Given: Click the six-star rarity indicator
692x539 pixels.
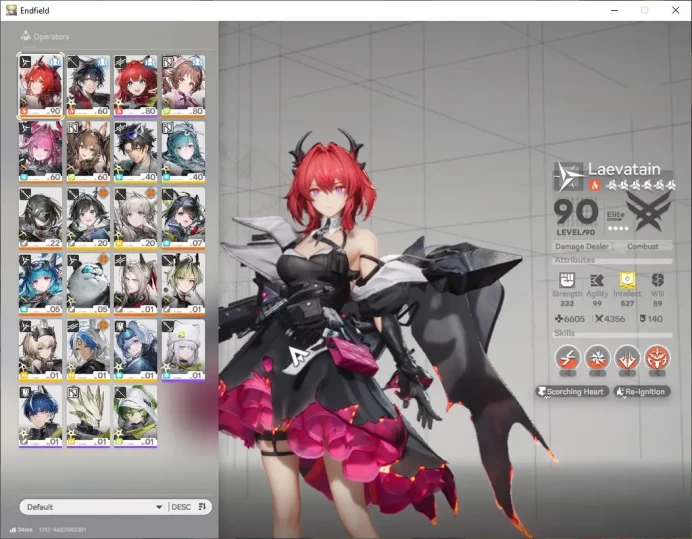Looking at the screenshot, I should (640, 185).
